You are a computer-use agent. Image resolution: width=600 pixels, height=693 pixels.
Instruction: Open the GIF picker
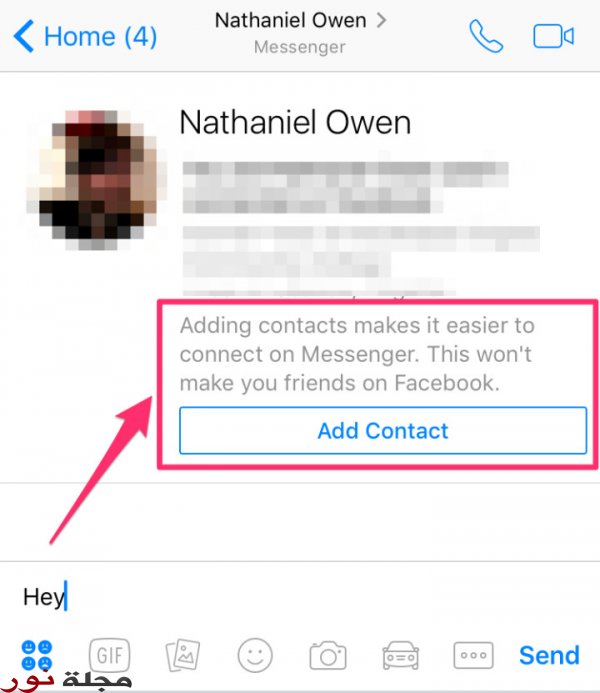(110, 655)
